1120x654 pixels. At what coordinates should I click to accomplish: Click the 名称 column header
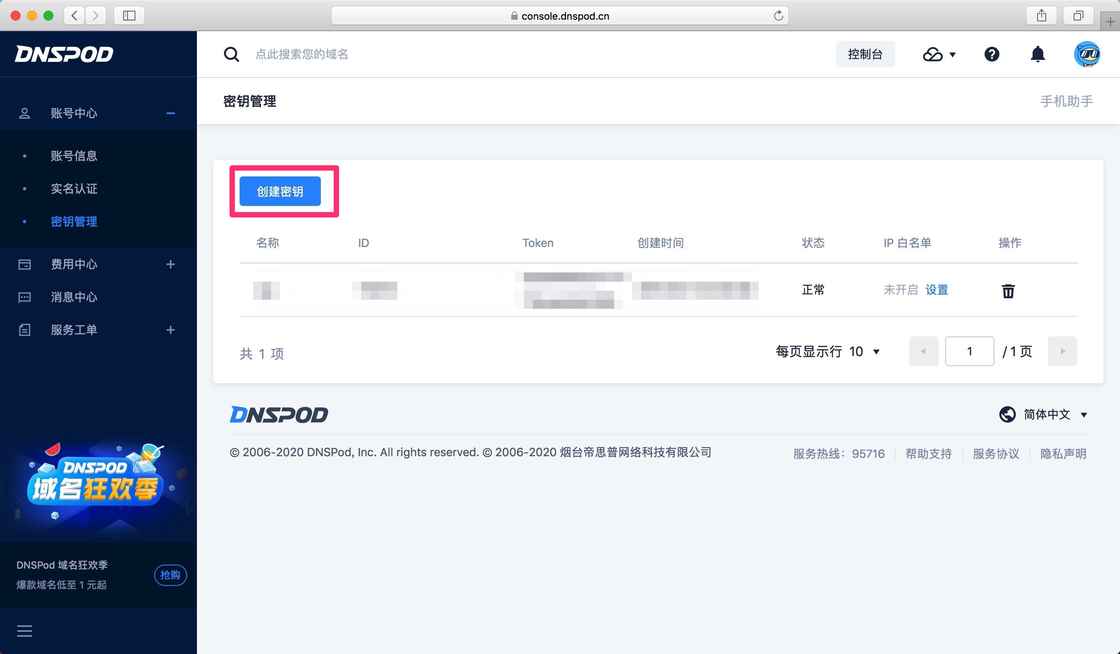pos(267,243)
